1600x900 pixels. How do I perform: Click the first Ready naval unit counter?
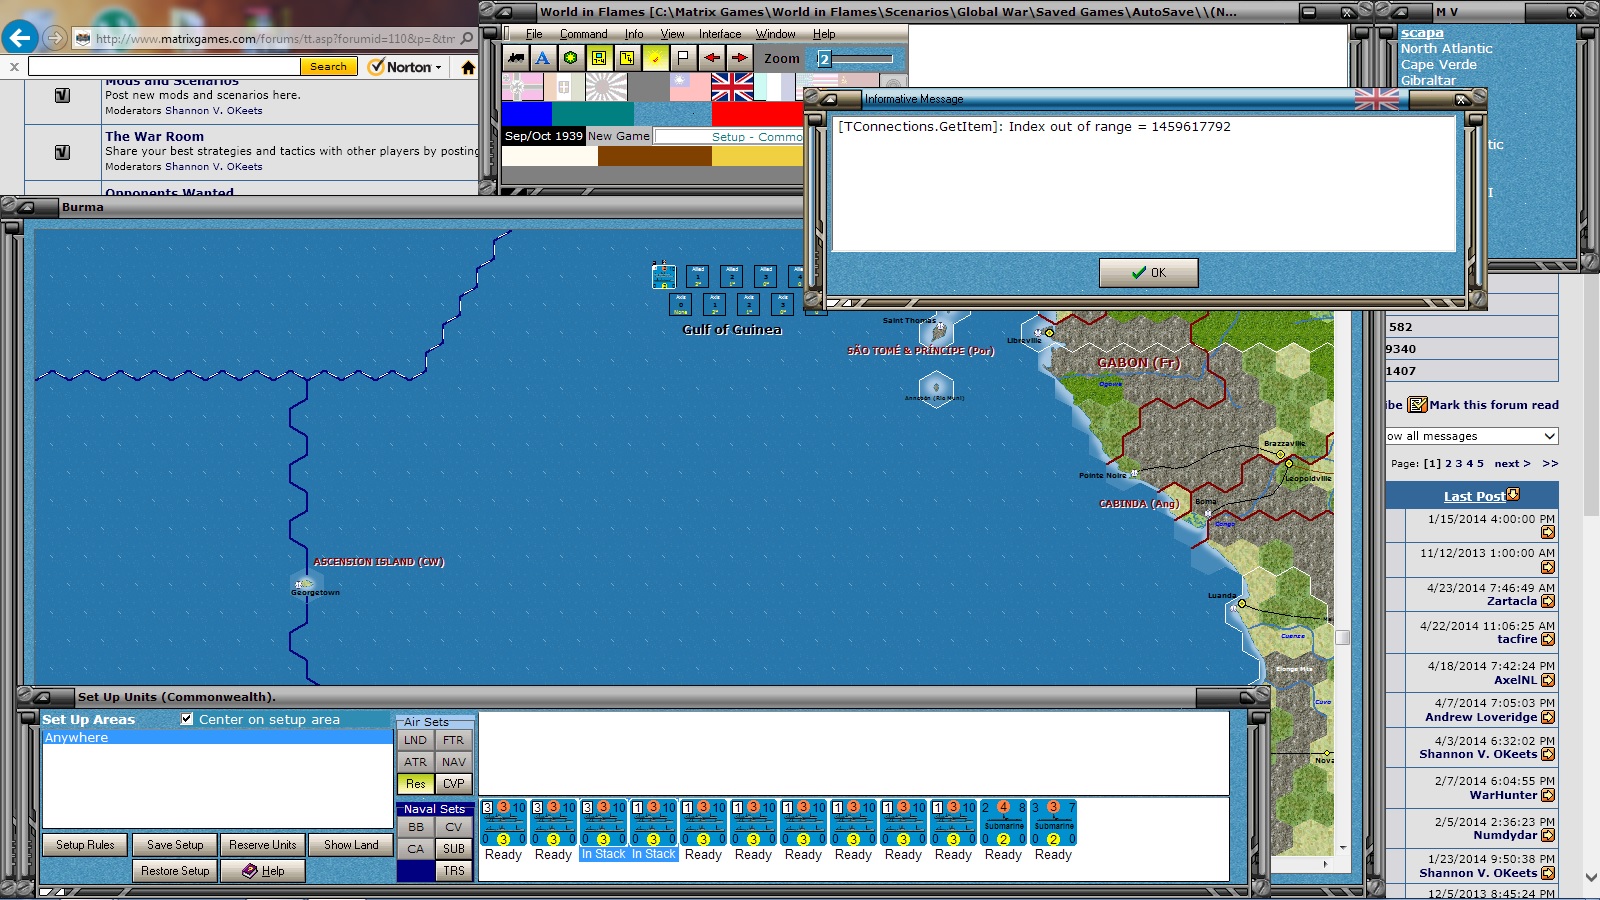click(504, 823)
